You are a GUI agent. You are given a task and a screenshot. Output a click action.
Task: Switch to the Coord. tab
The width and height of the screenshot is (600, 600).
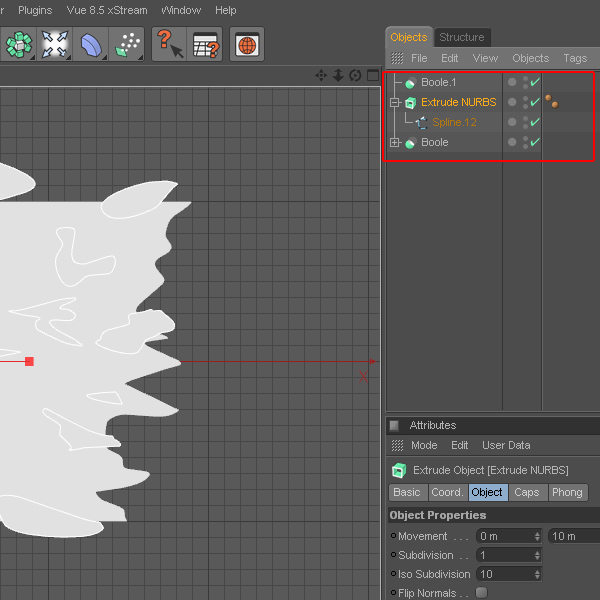[448, 492]
